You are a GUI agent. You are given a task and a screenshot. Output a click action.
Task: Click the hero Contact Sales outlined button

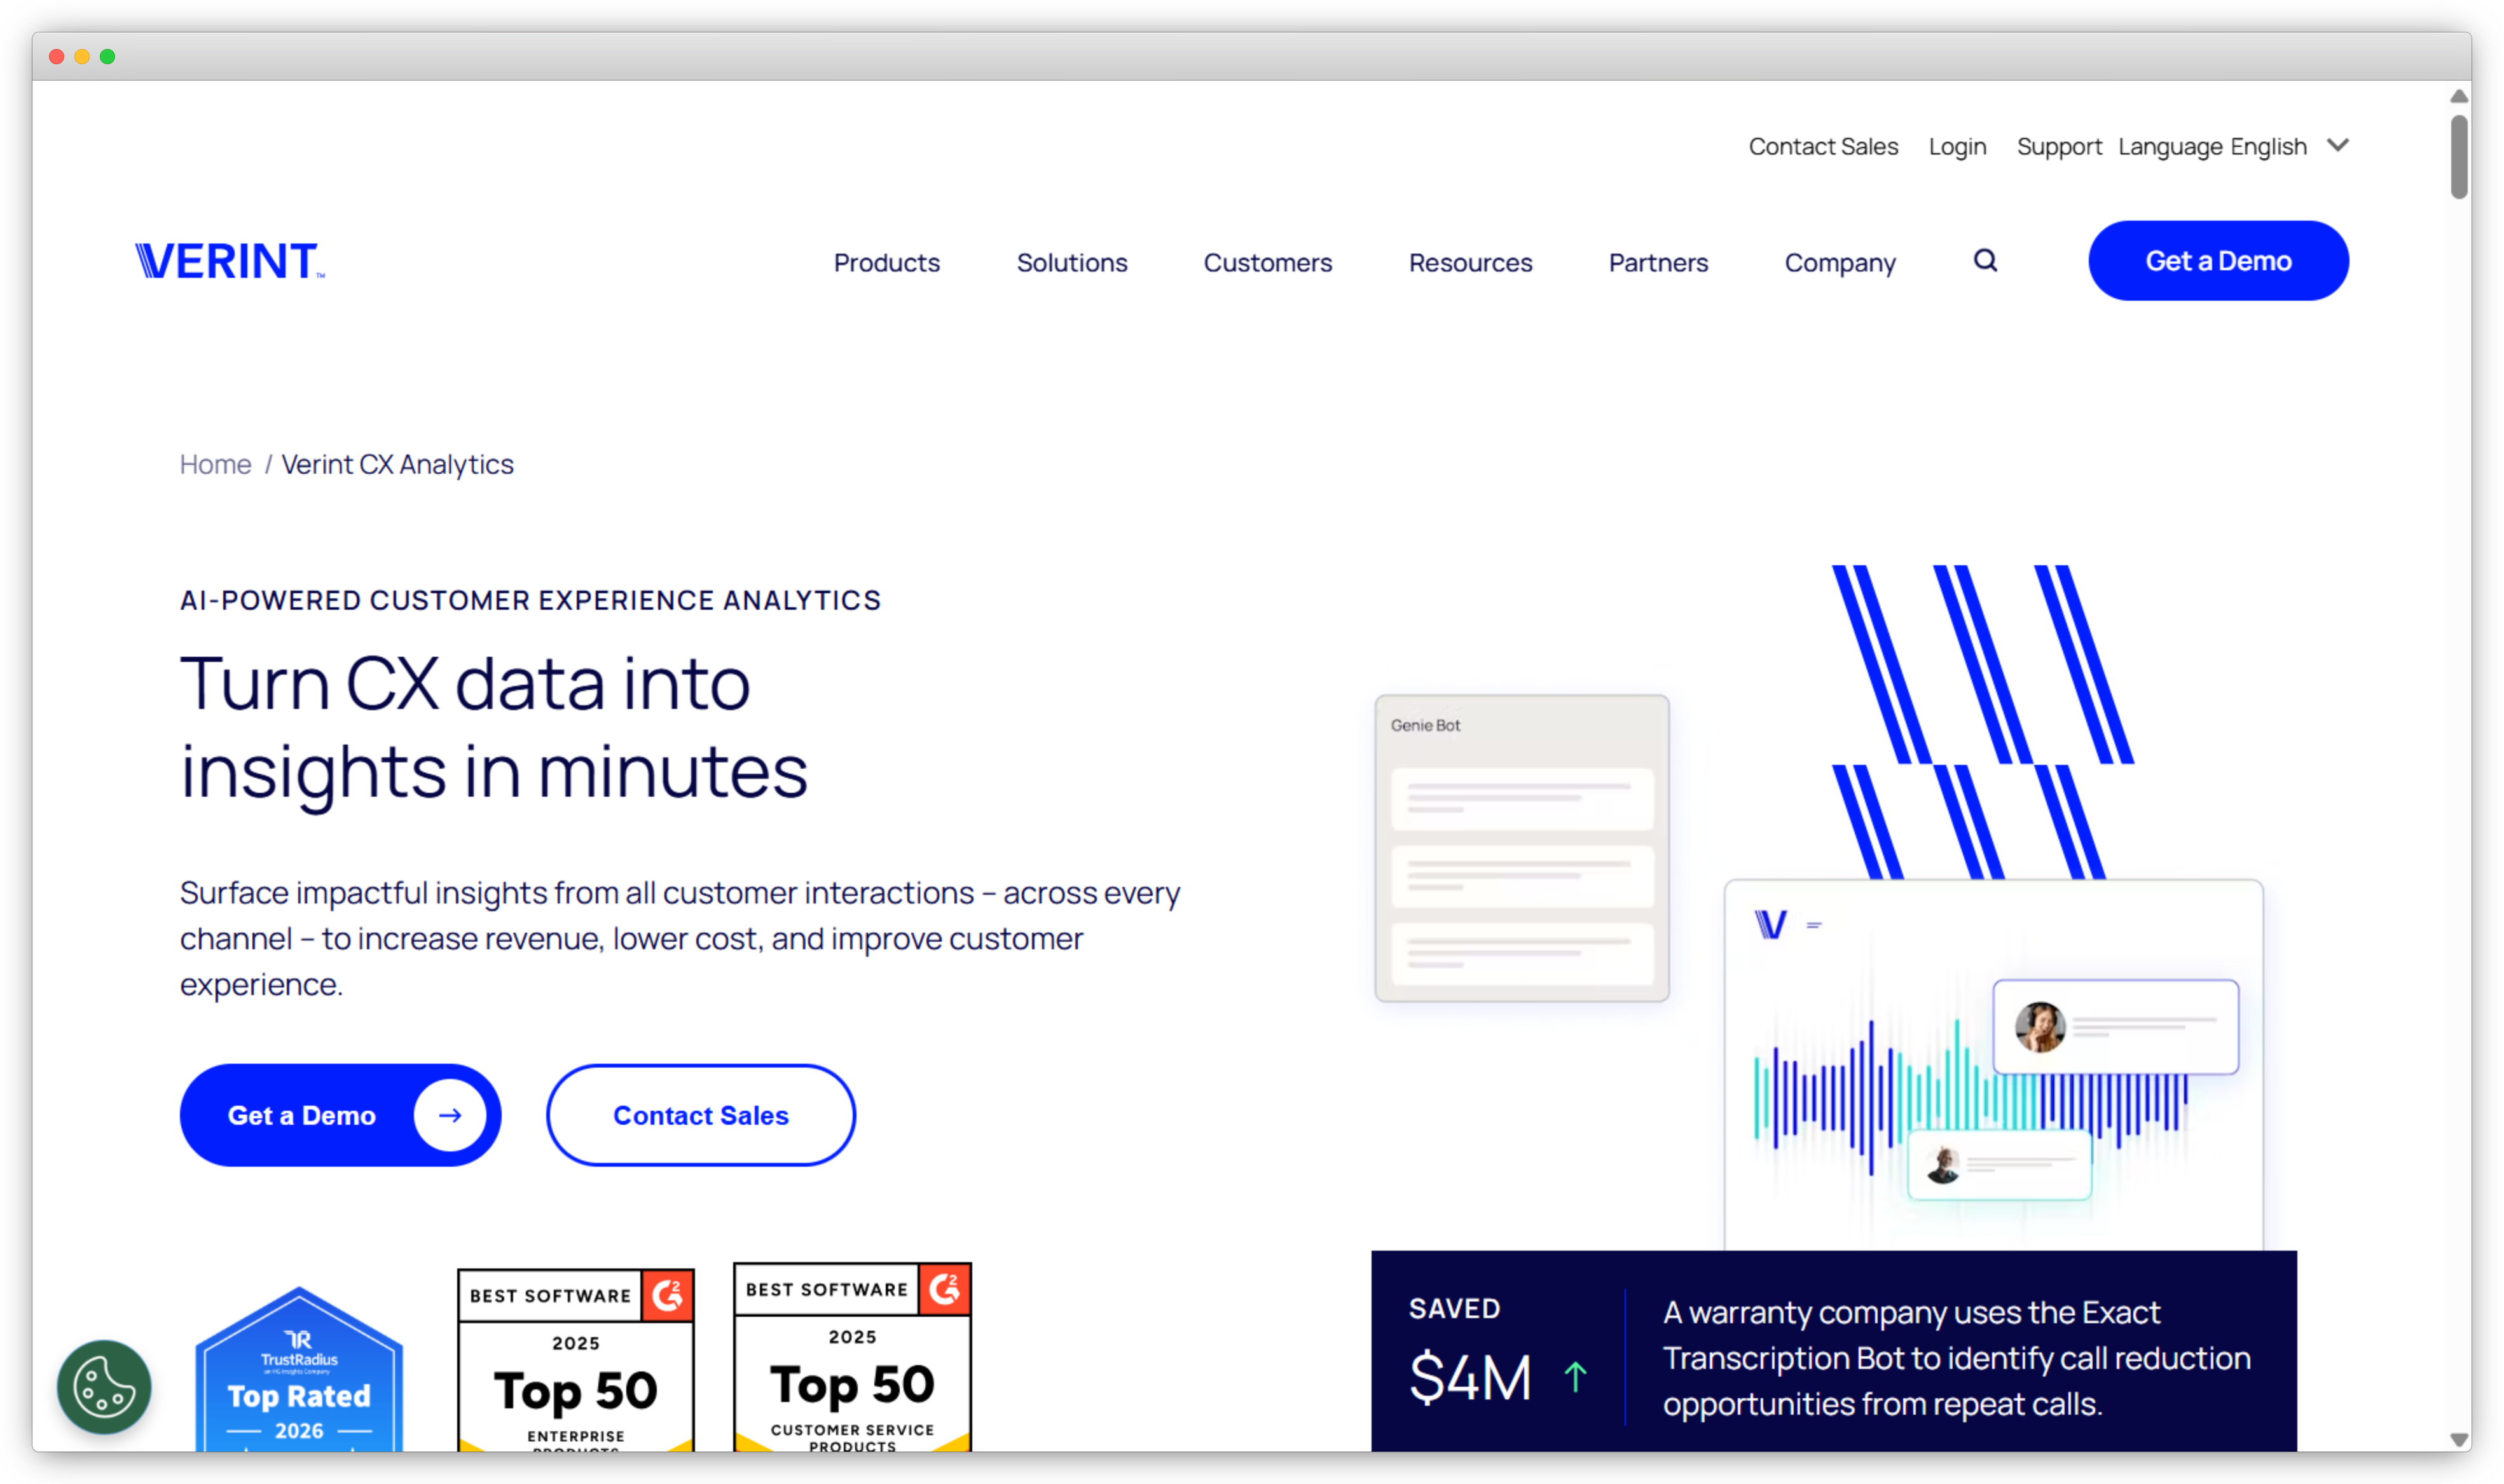pos(700,1115)
